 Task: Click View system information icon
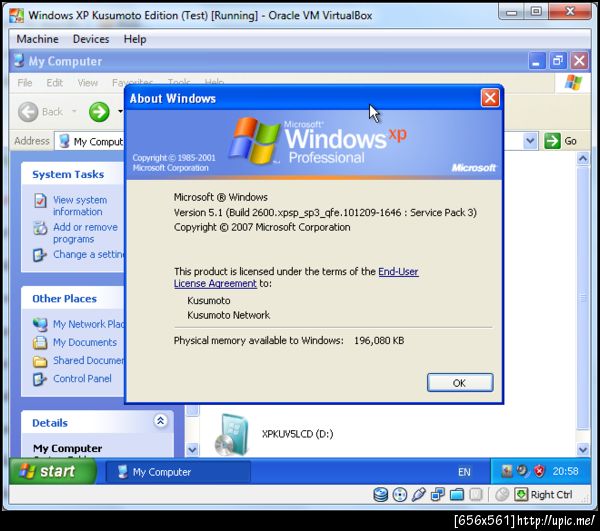(x=40, y=200)
